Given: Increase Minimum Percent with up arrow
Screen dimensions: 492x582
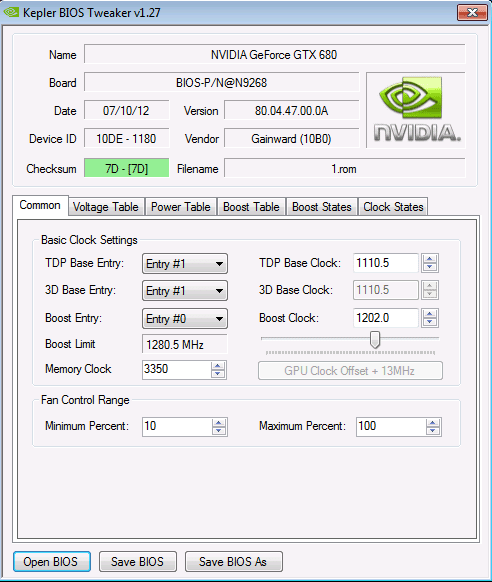Looking at the screenshot, I should (x=219, y=423).
